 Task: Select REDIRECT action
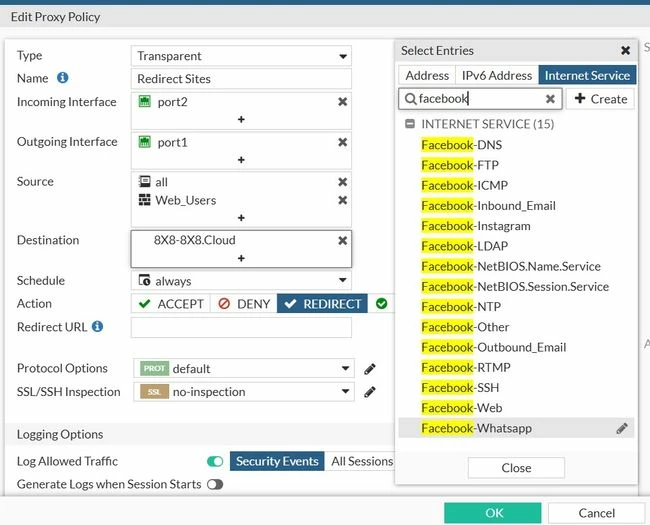tap(322, 304)
